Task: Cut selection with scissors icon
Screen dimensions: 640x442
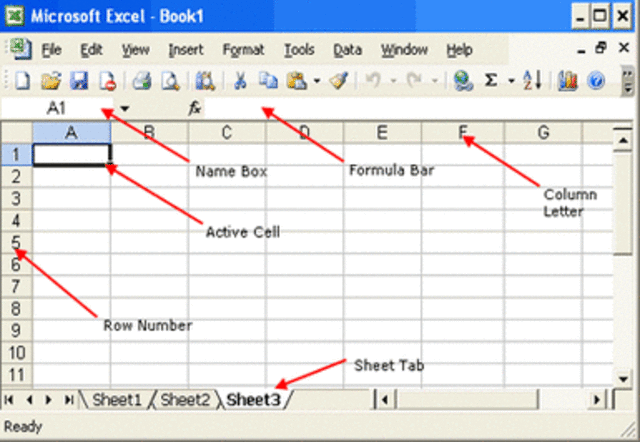Action: 240,80
